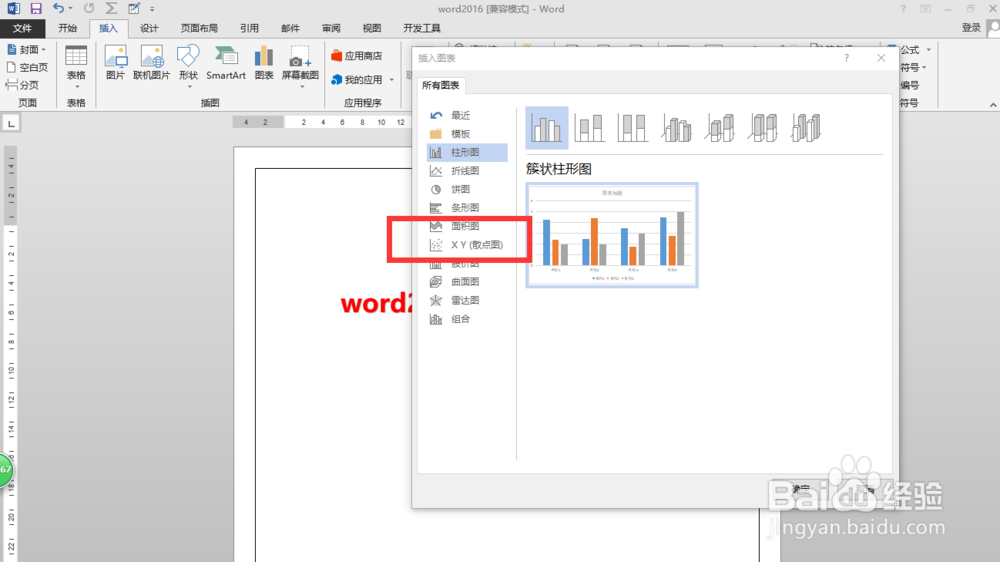Switch to References (引用) tab
This screenshot has width=1000, height=562.
tap(249, 28)
